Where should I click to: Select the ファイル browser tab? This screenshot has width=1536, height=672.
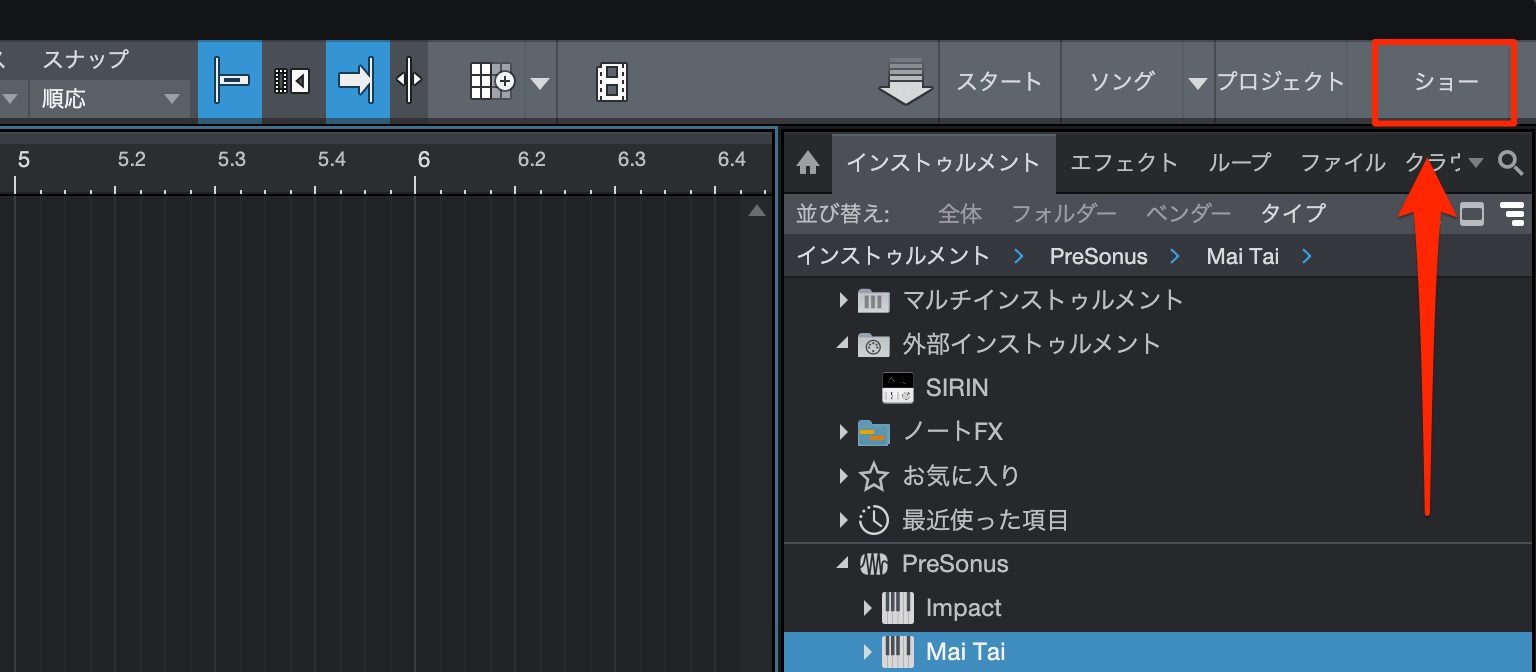[1342, 163]
